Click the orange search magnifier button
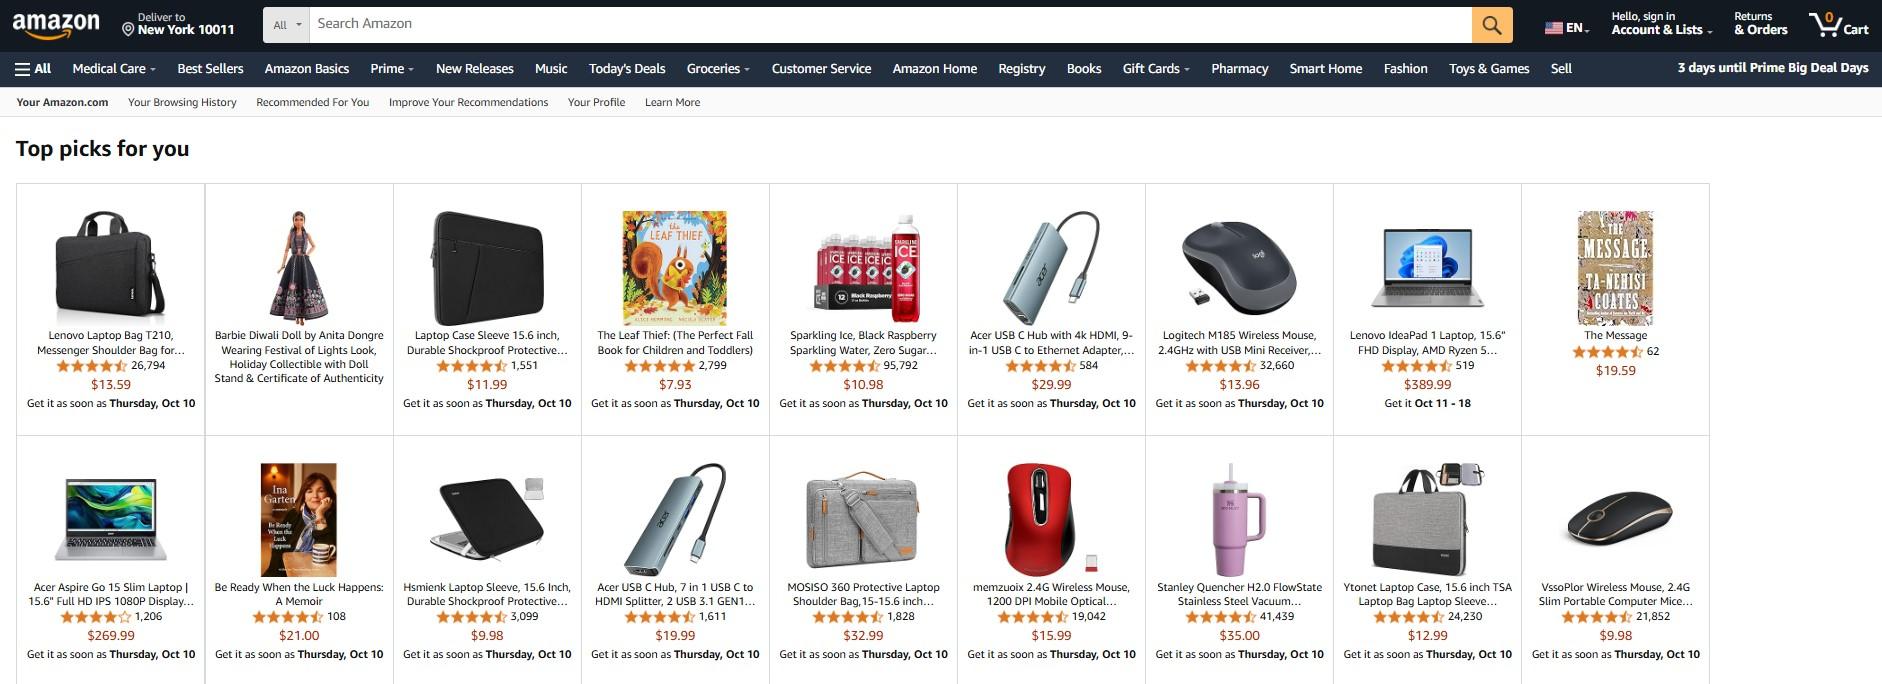This screenshot has height=684, width=1882. [1491, 25]
